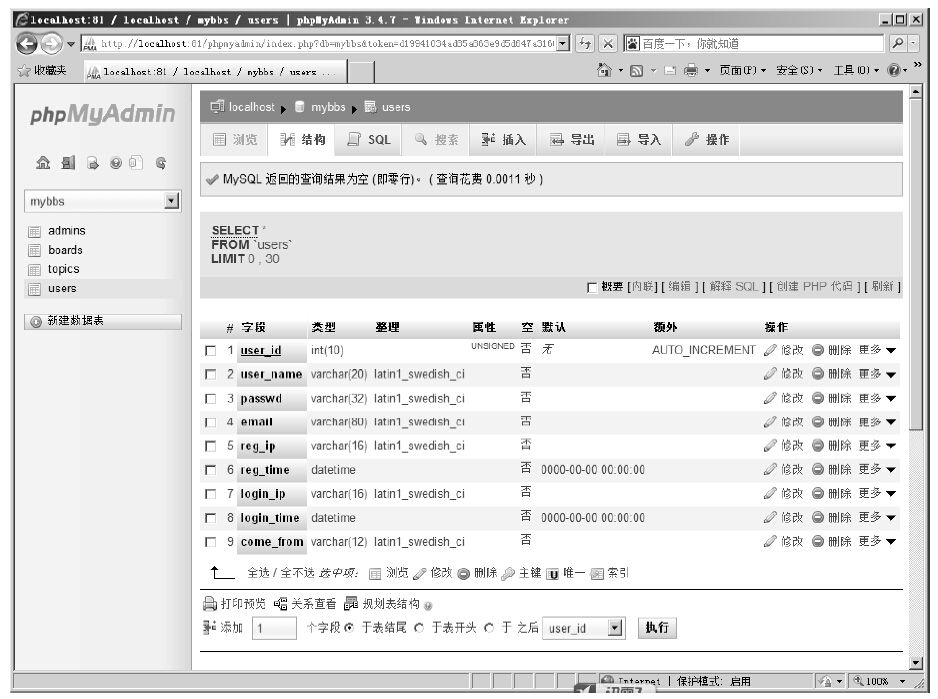Click the browse icon beside boards table
The image size is (938, 699).
pos(35,250)
